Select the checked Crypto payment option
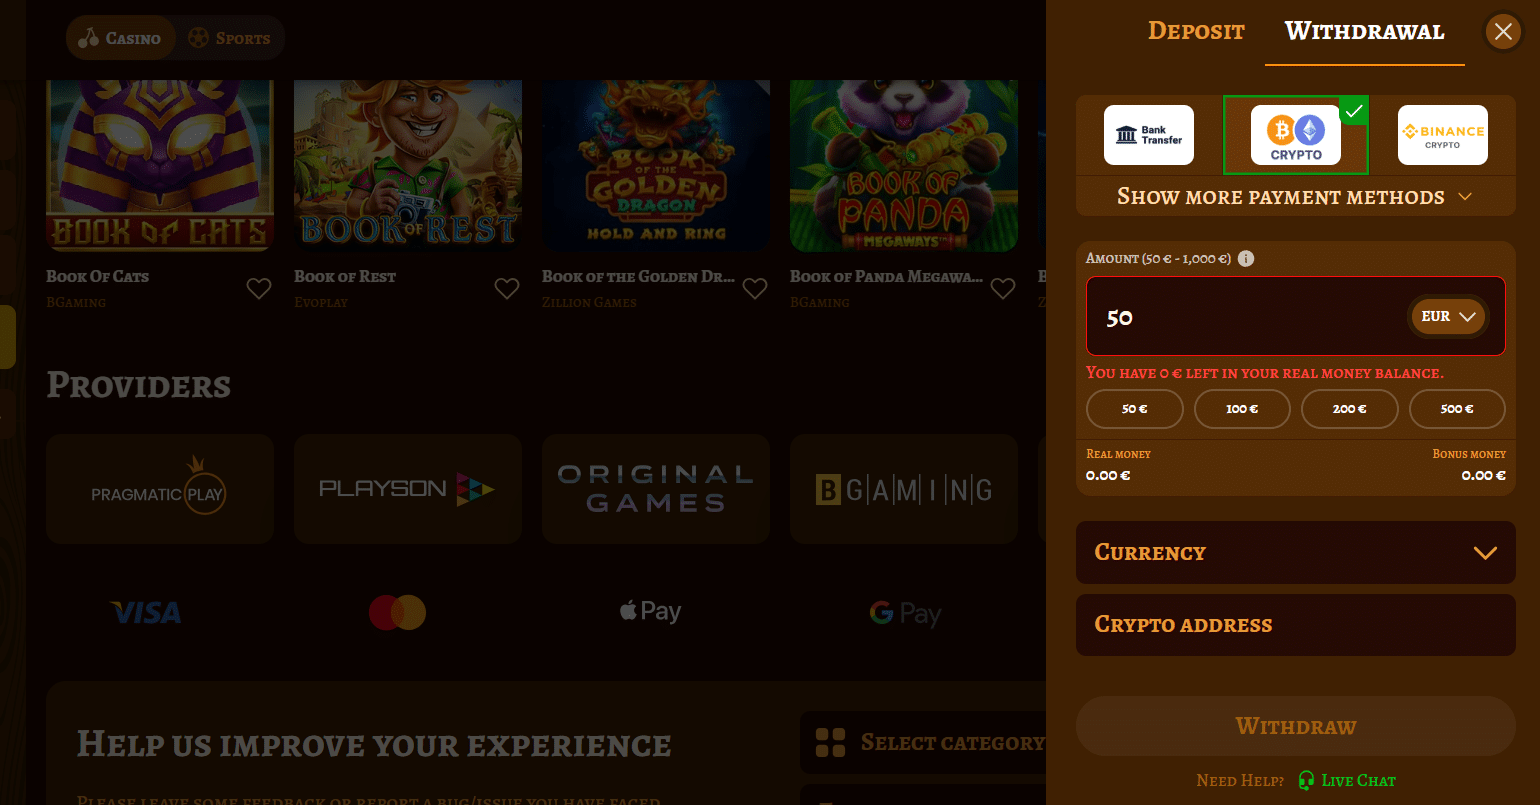The width and height of the screenshot is (1540, 805). pyautogui.click(x=1296, y=135)
